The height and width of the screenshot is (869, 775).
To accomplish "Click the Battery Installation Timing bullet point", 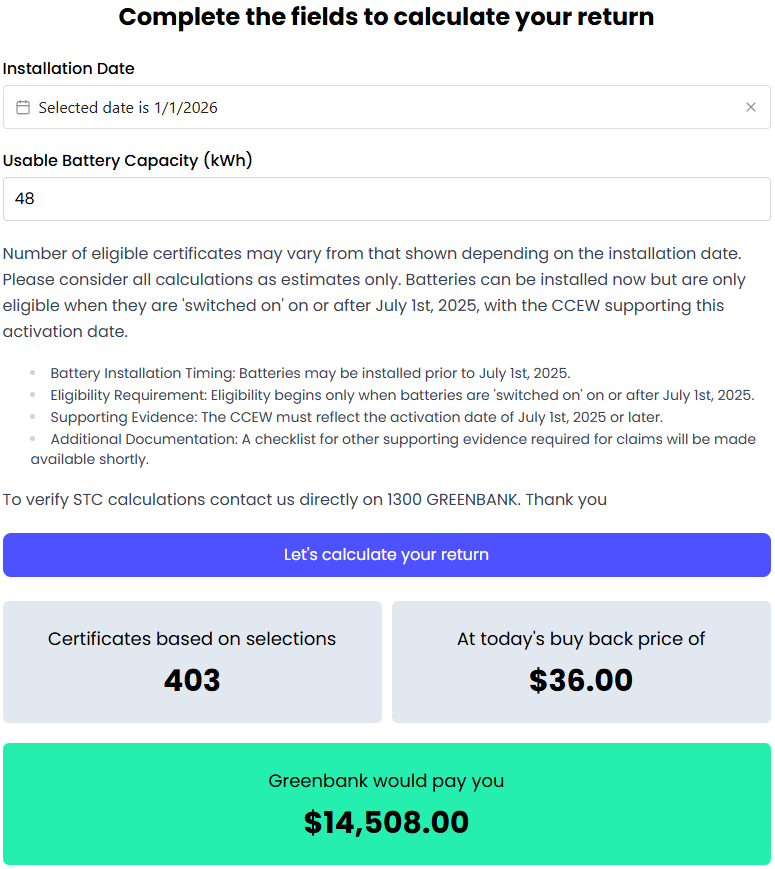I will (x=310, y=373).
